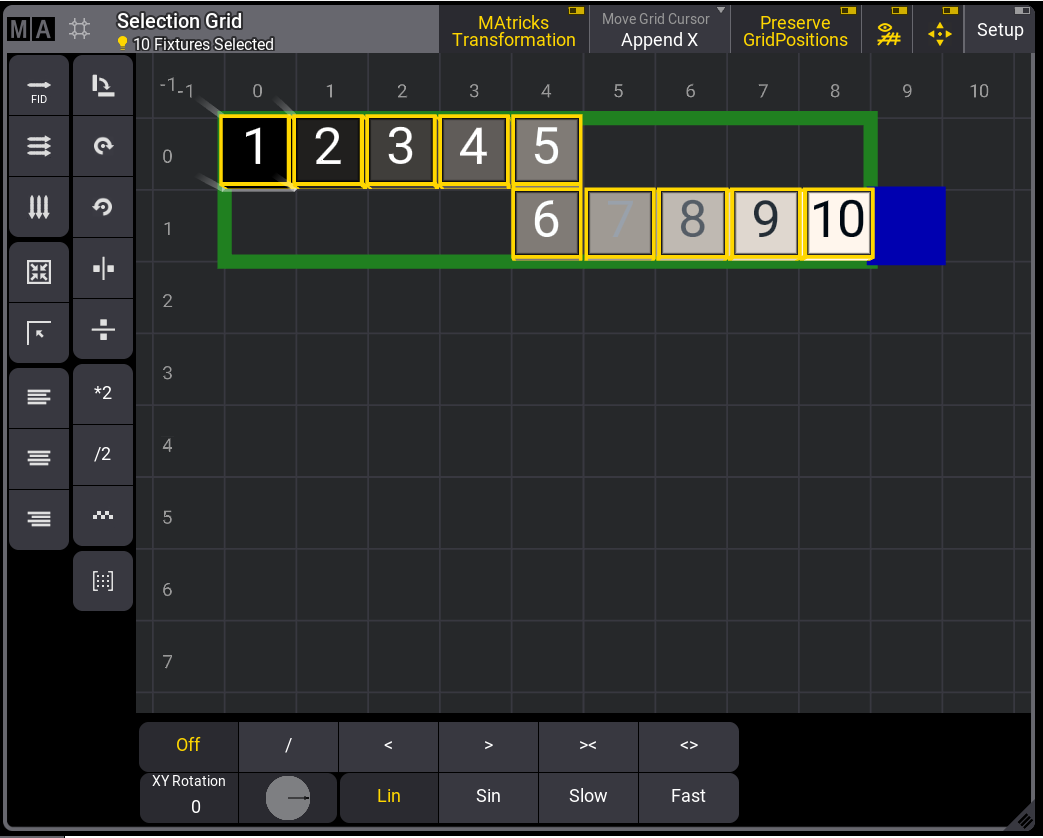
Task: Click the XY Rotation dial
Action: tap(288, 798)
